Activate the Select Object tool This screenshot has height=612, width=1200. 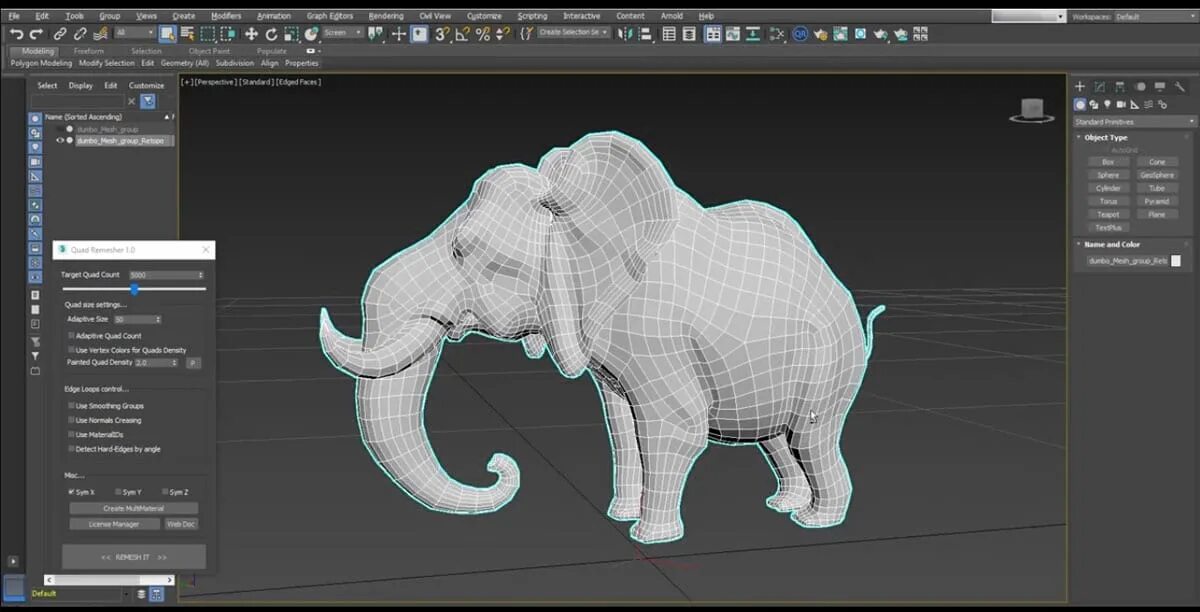[x=167, y=33]
